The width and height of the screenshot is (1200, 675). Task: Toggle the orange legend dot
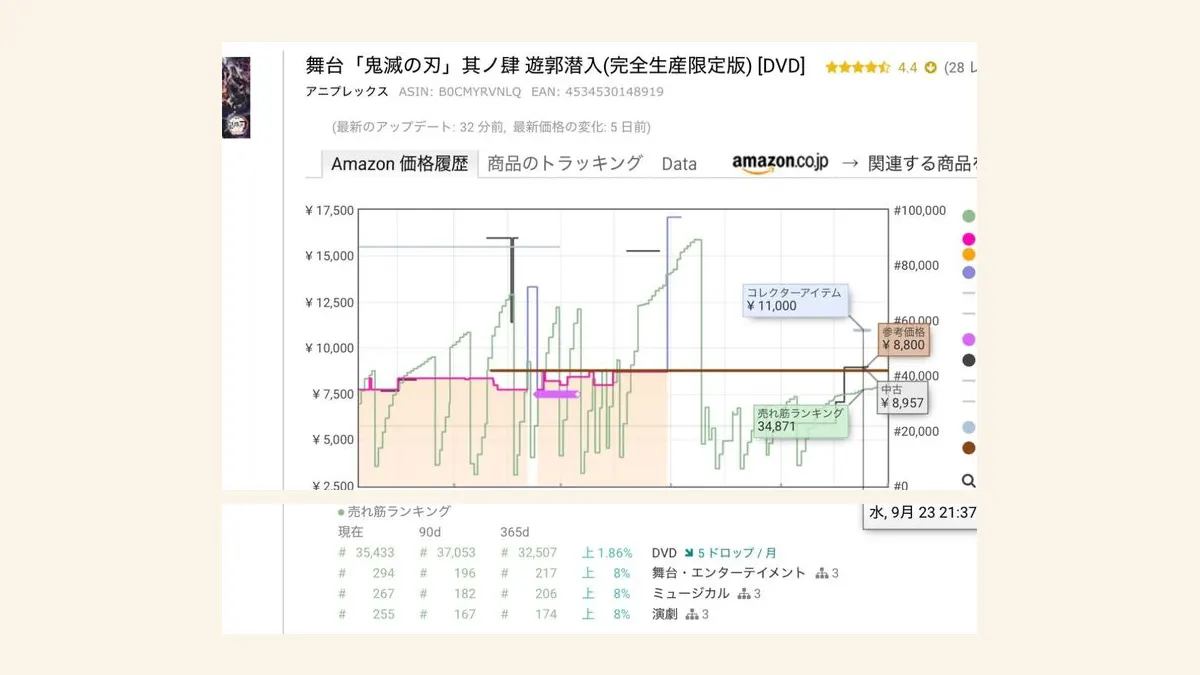968,255
